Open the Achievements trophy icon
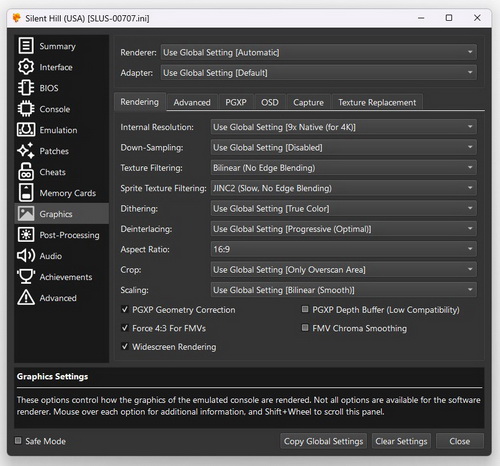The image size is (500, 466). point(26,277)
